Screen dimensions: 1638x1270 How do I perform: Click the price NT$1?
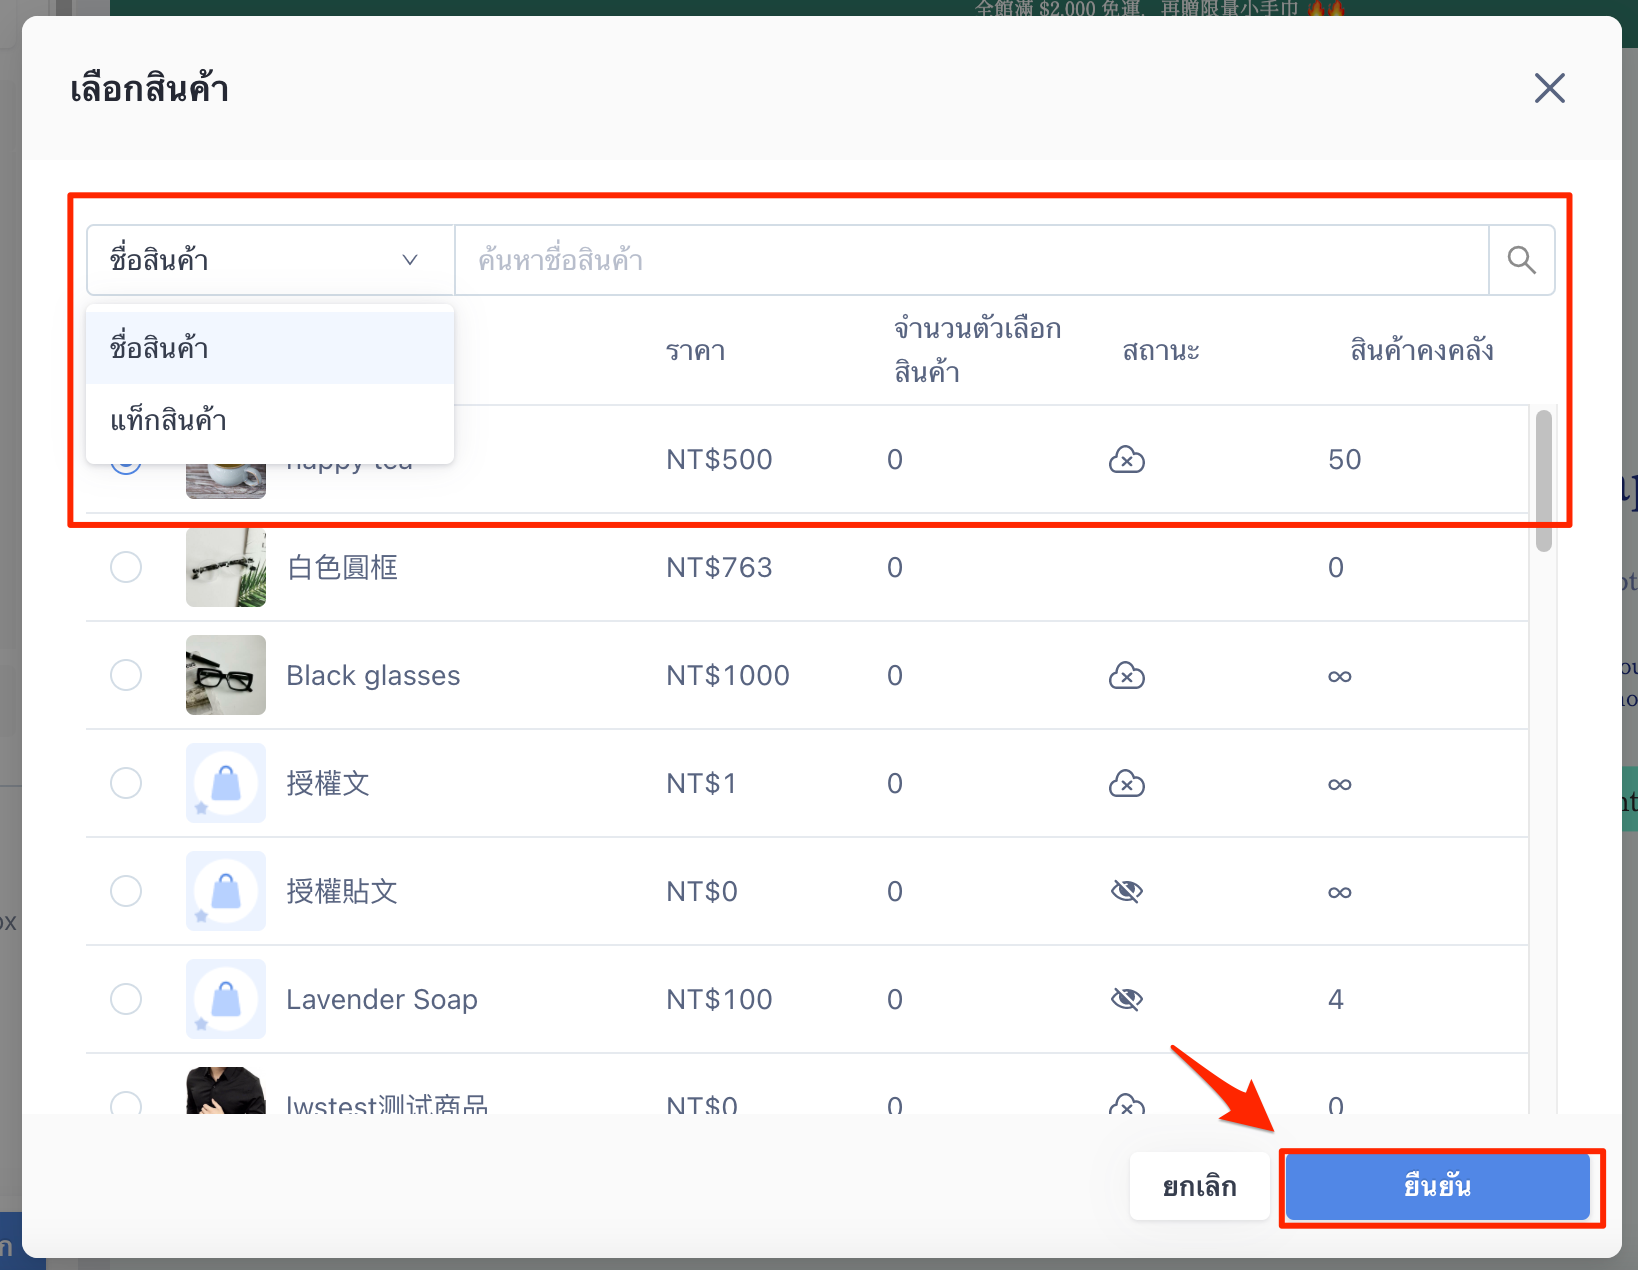(x=701, y=784)
